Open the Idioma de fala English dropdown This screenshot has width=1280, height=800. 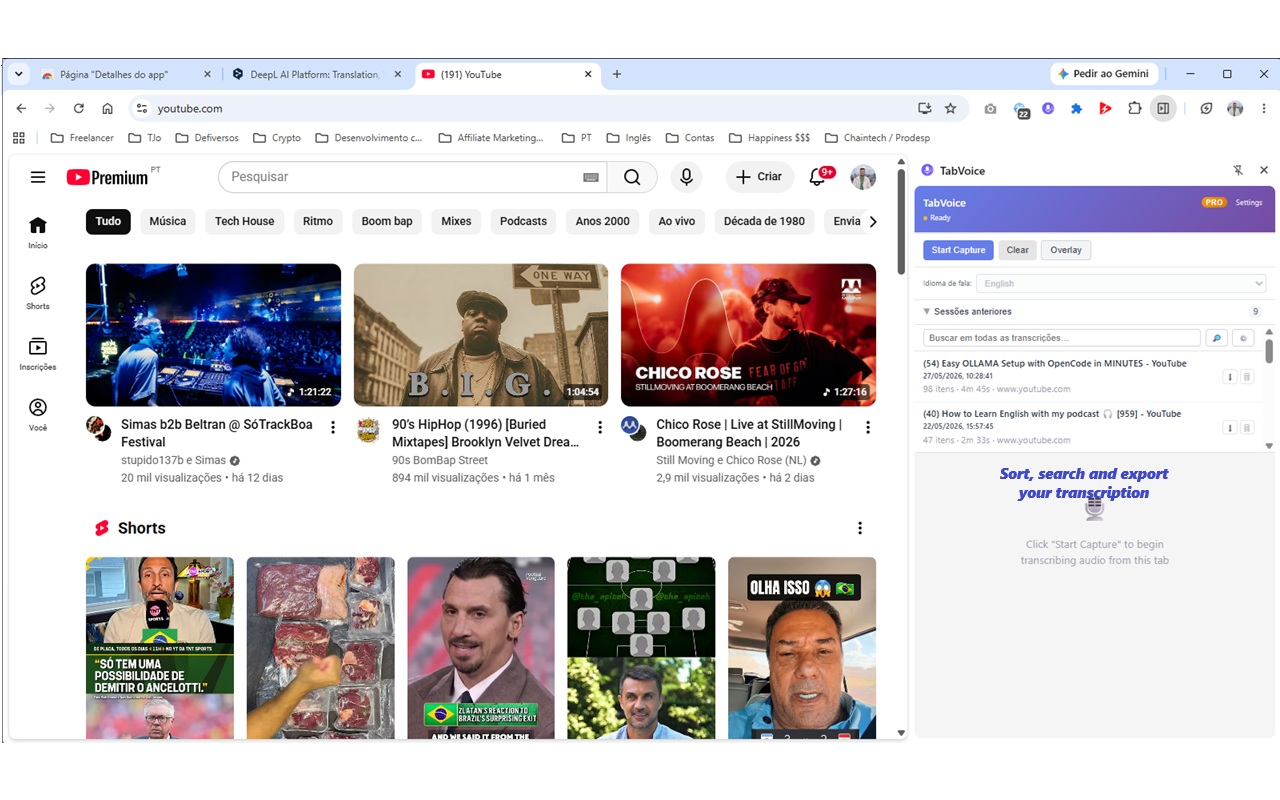pyautogui.click(x=1121, y=284)
